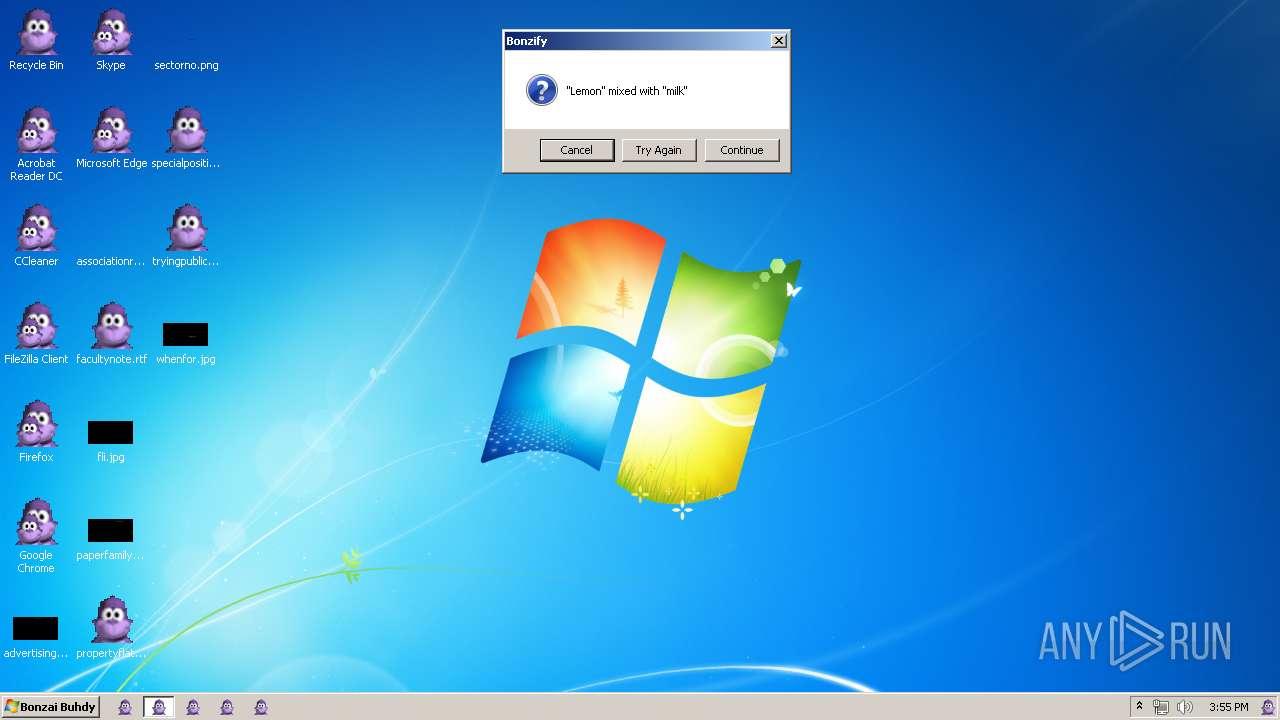Viewport: 1280px width, 720px height.
Task: Select the propertyflat... desktop file
Action: (x=111, y=629)
